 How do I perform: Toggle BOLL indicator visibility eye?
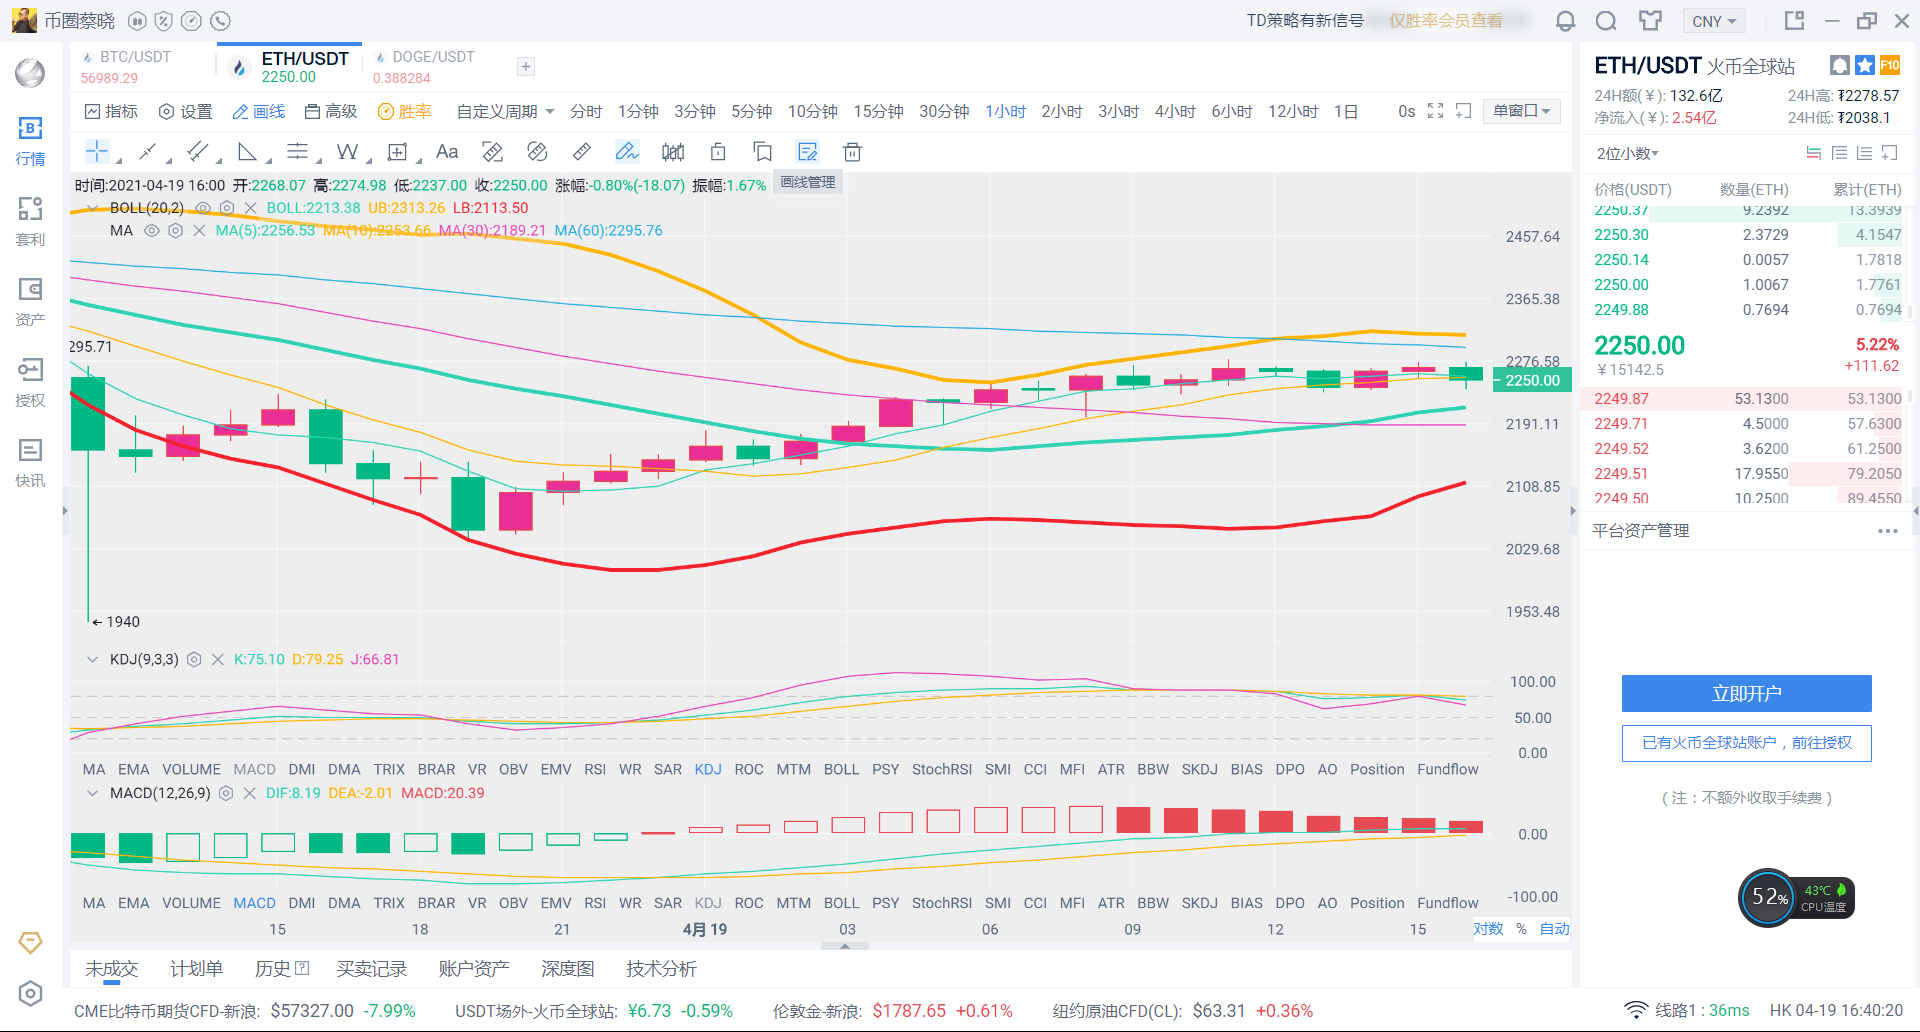point(203,208)
